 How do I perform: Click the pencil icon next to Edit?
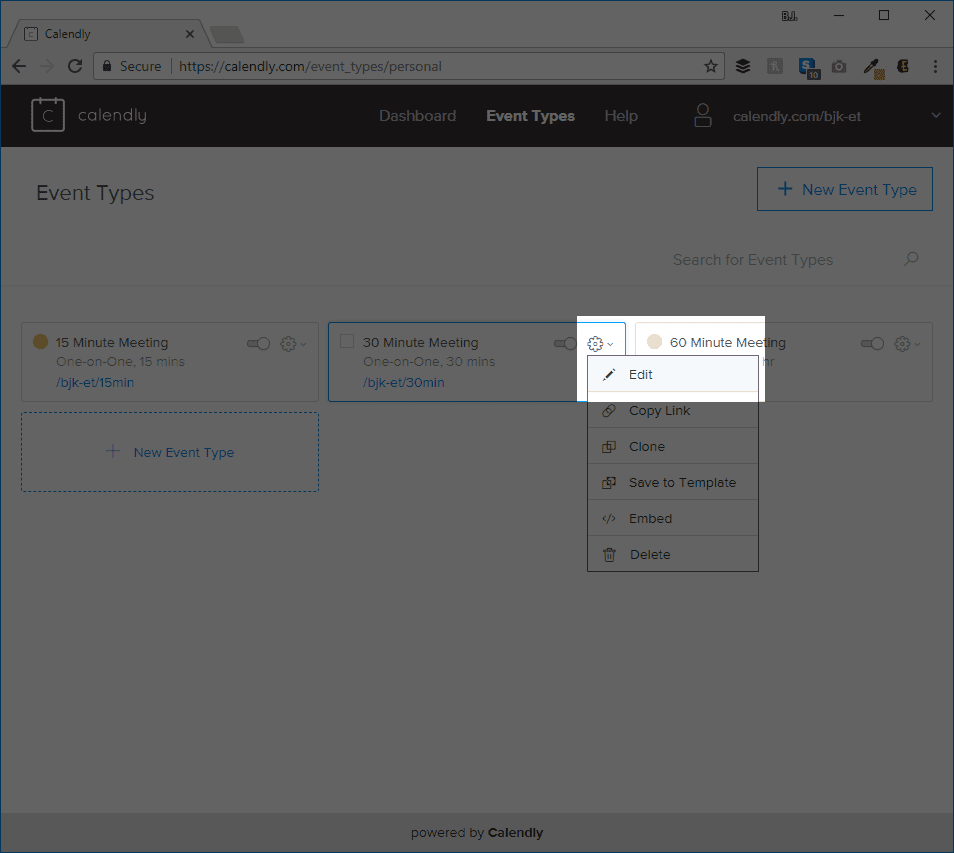(x=608, y=375)
